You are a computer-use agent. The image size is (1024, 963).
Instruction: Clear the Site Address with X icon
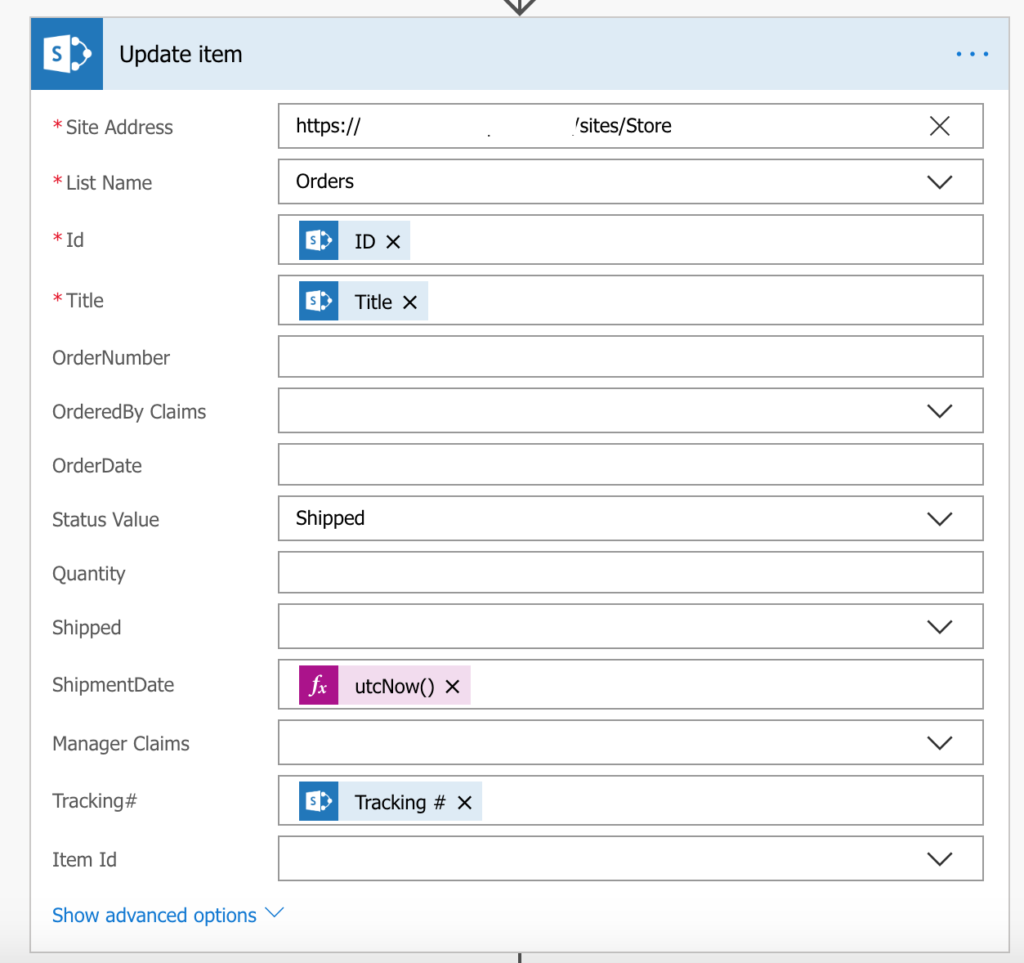pyautogui.click(x=939, y=126)
